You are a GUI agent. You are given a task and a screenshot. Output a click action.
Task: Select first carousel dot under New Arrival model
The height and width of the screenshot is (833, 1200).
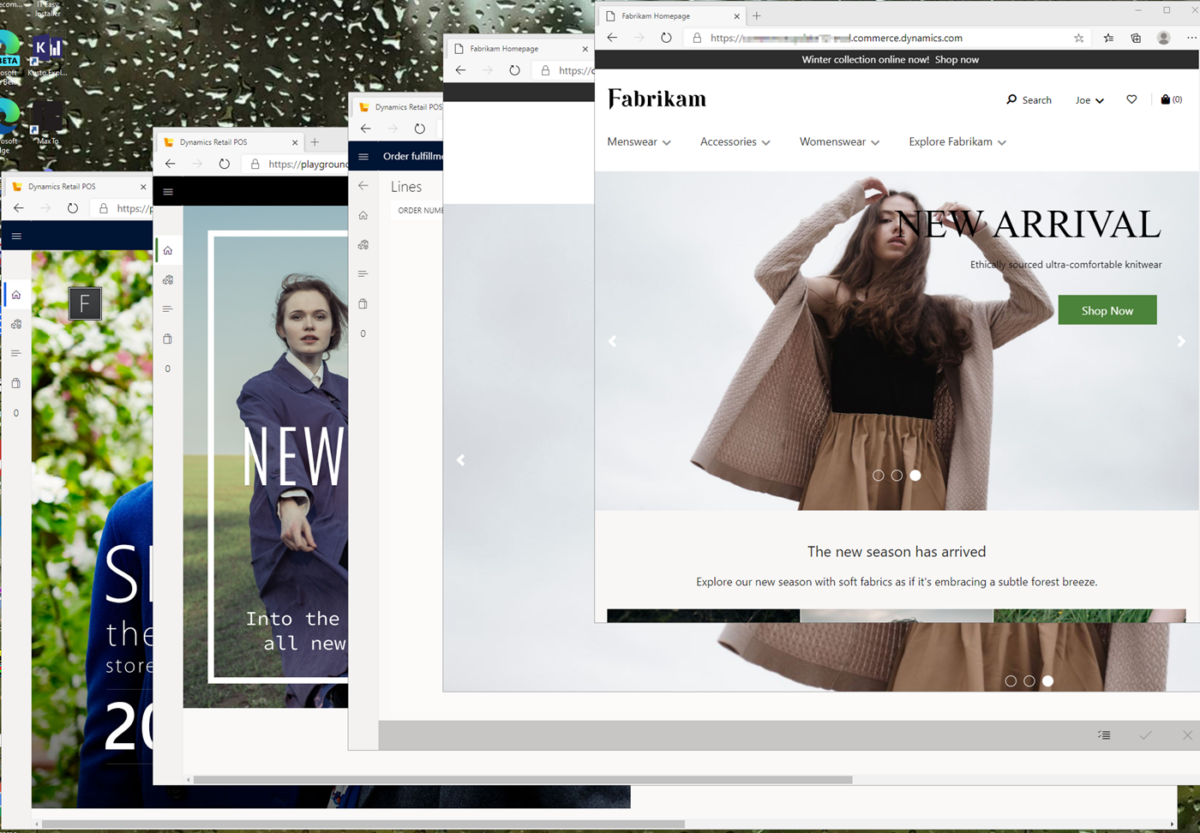pyautogui.click(x=878, y=475)
